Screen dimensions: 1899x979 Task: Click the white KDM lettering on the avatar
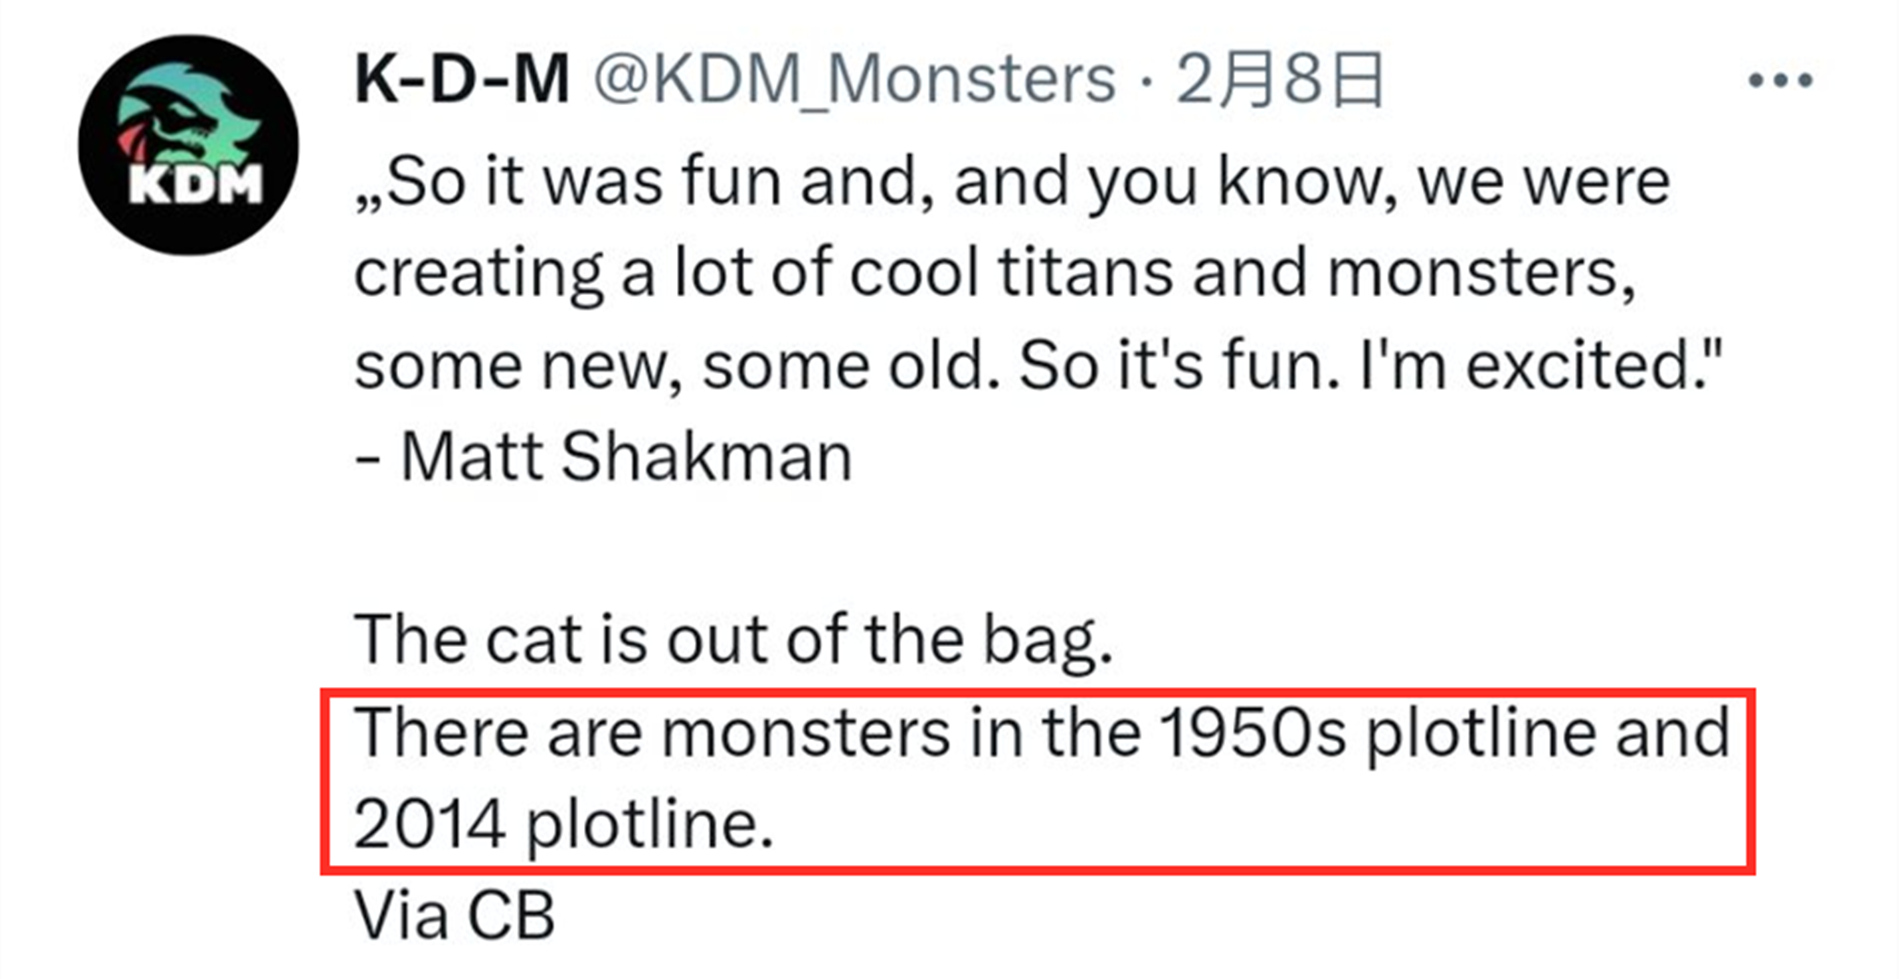[195, 185]
